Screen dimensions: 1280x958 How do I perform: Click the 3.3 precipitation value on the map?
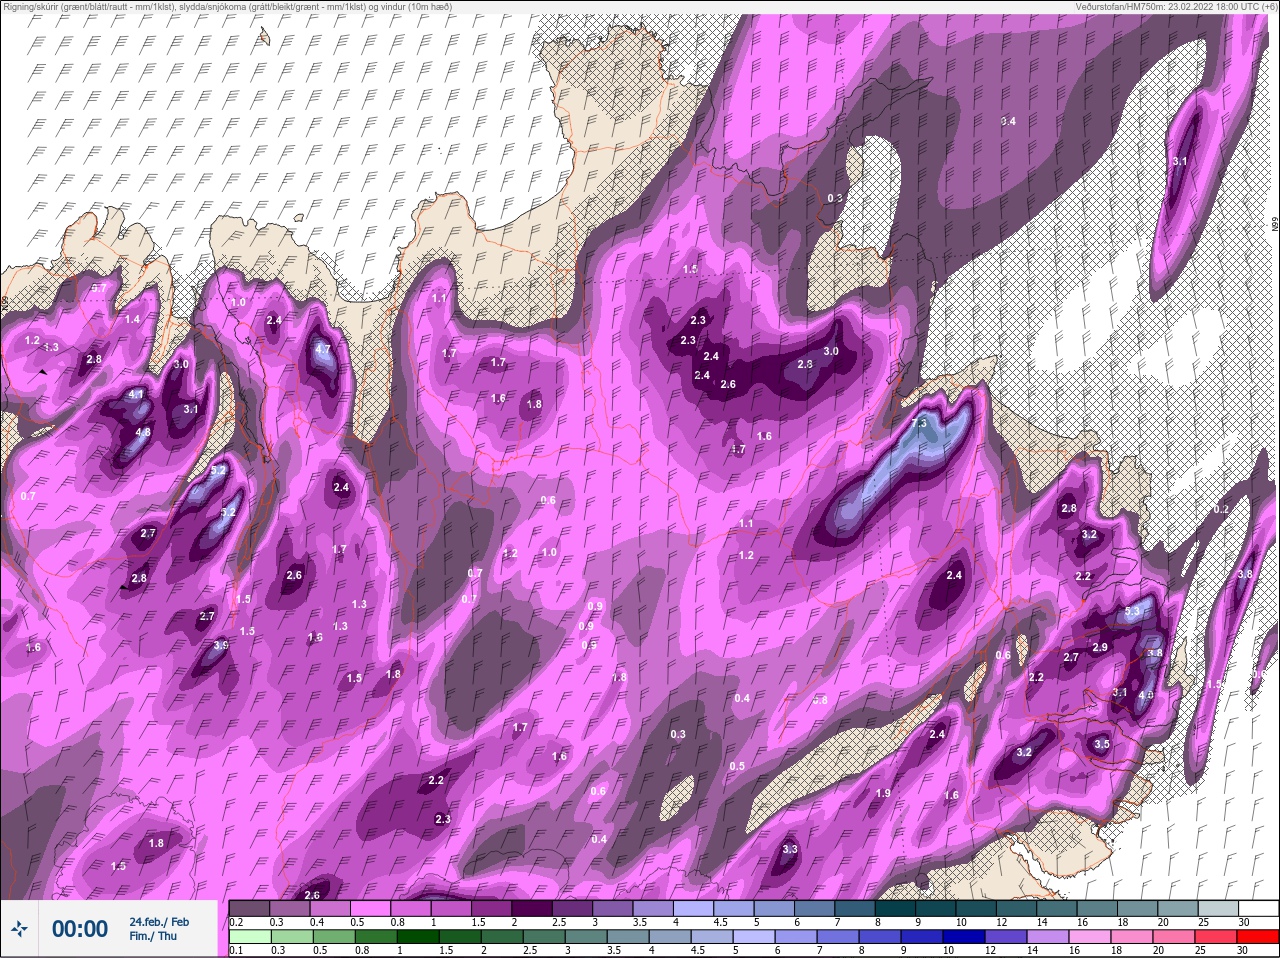790,849
